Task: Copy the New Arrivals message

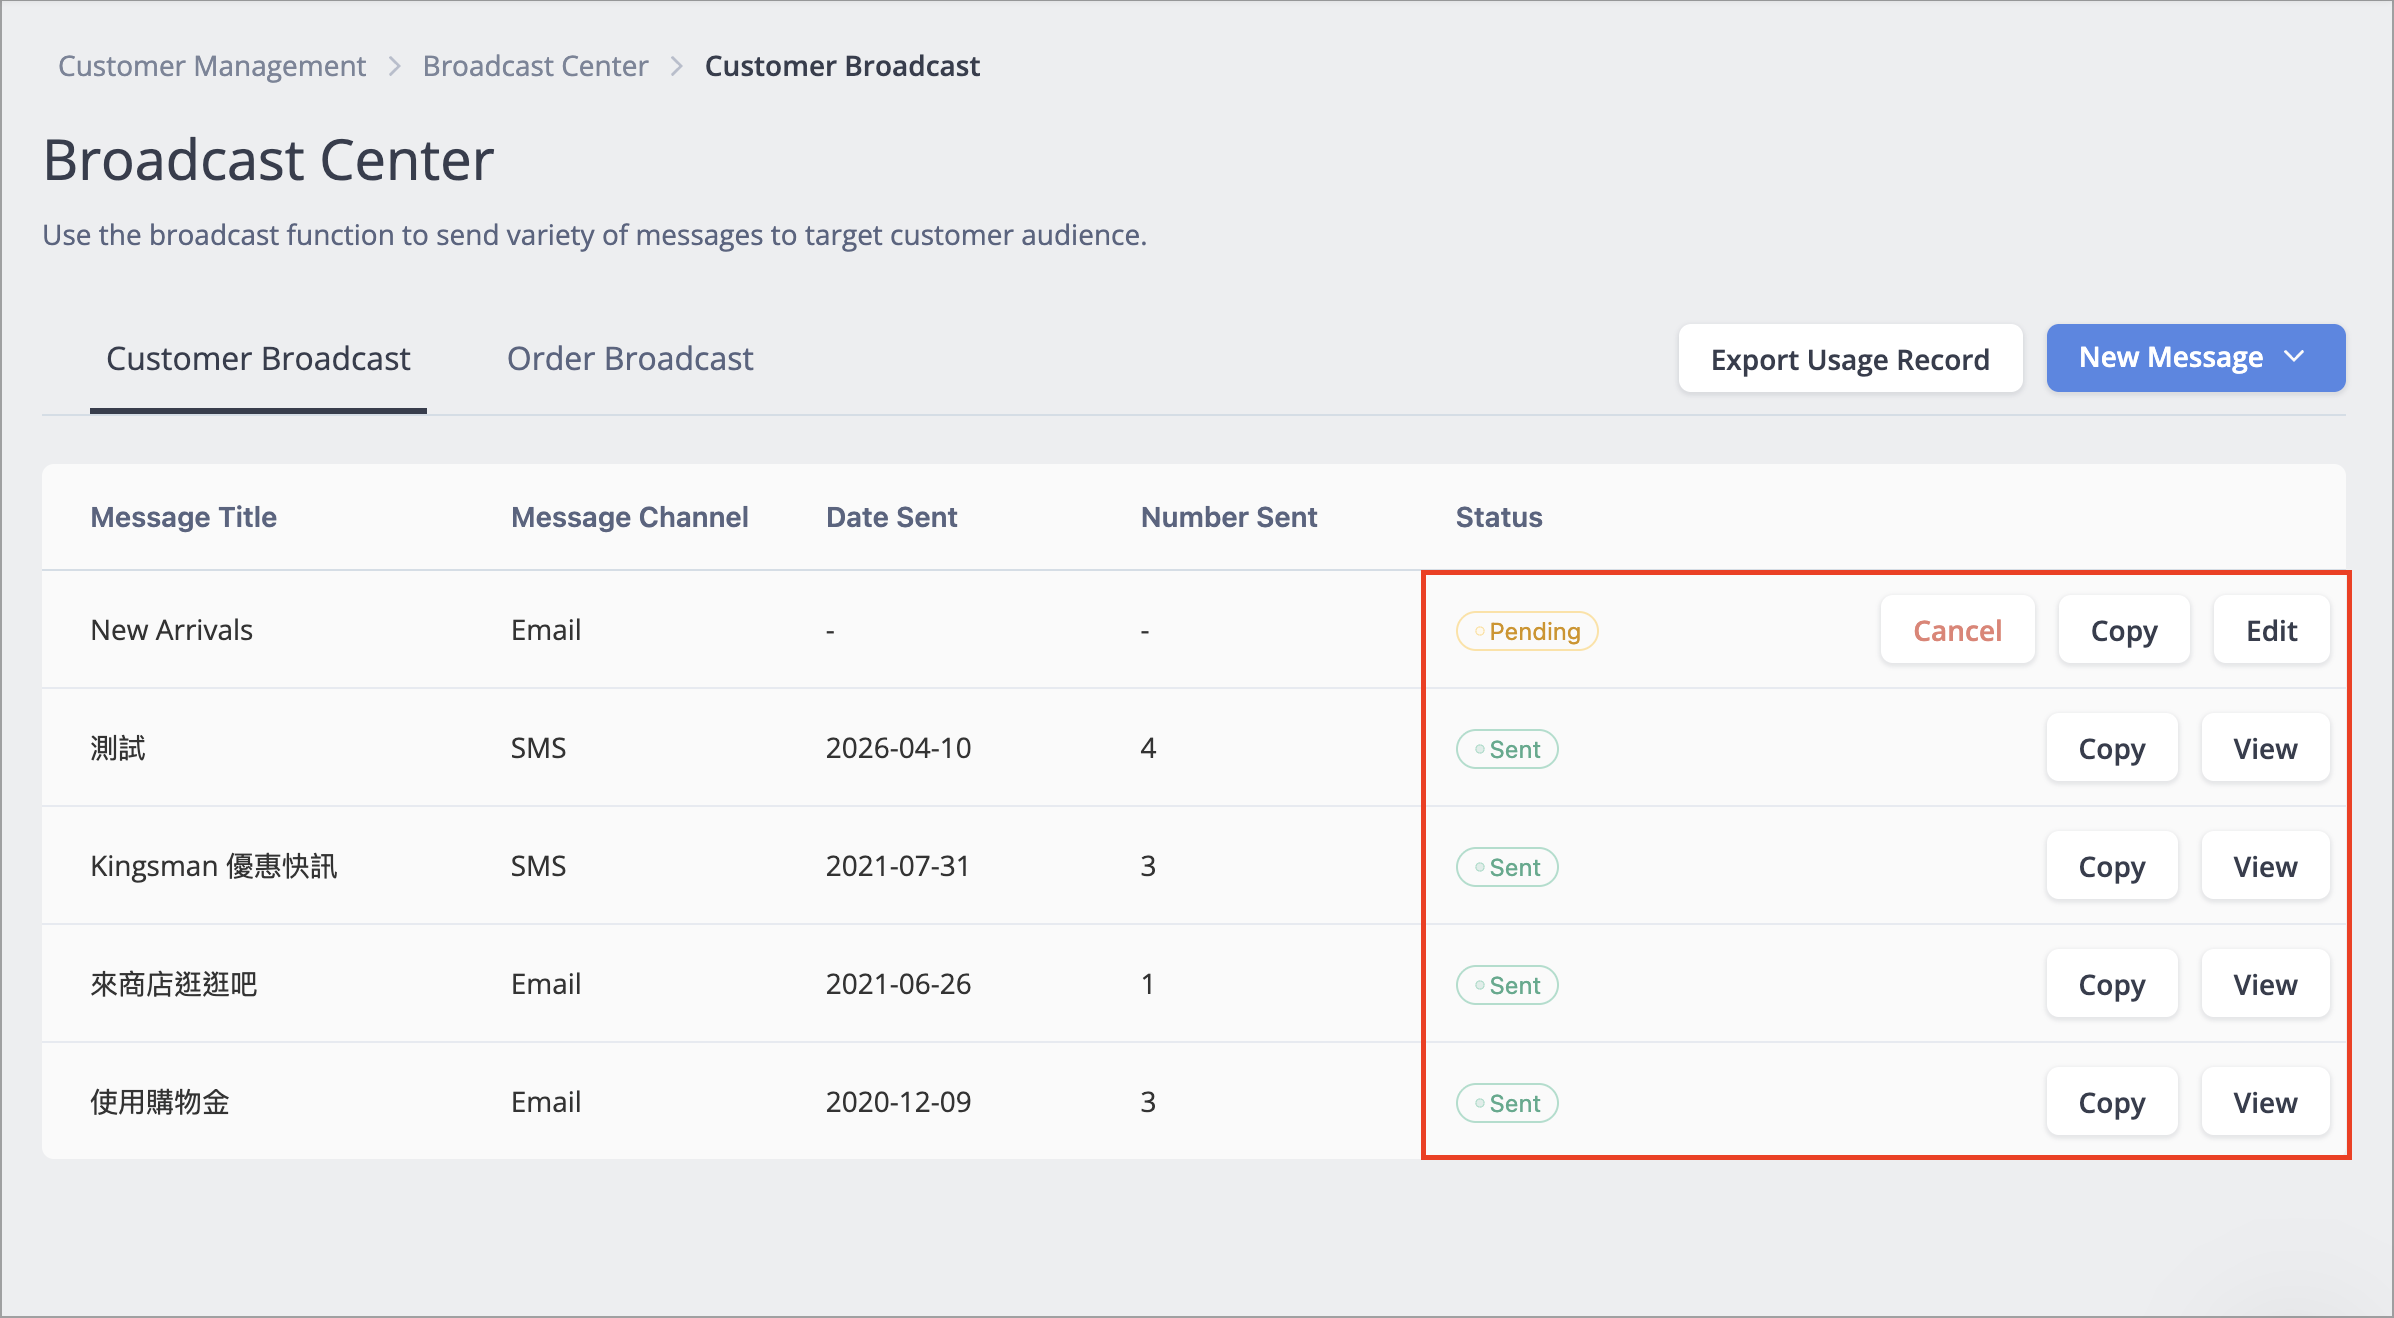Action: click(2124, 630)
